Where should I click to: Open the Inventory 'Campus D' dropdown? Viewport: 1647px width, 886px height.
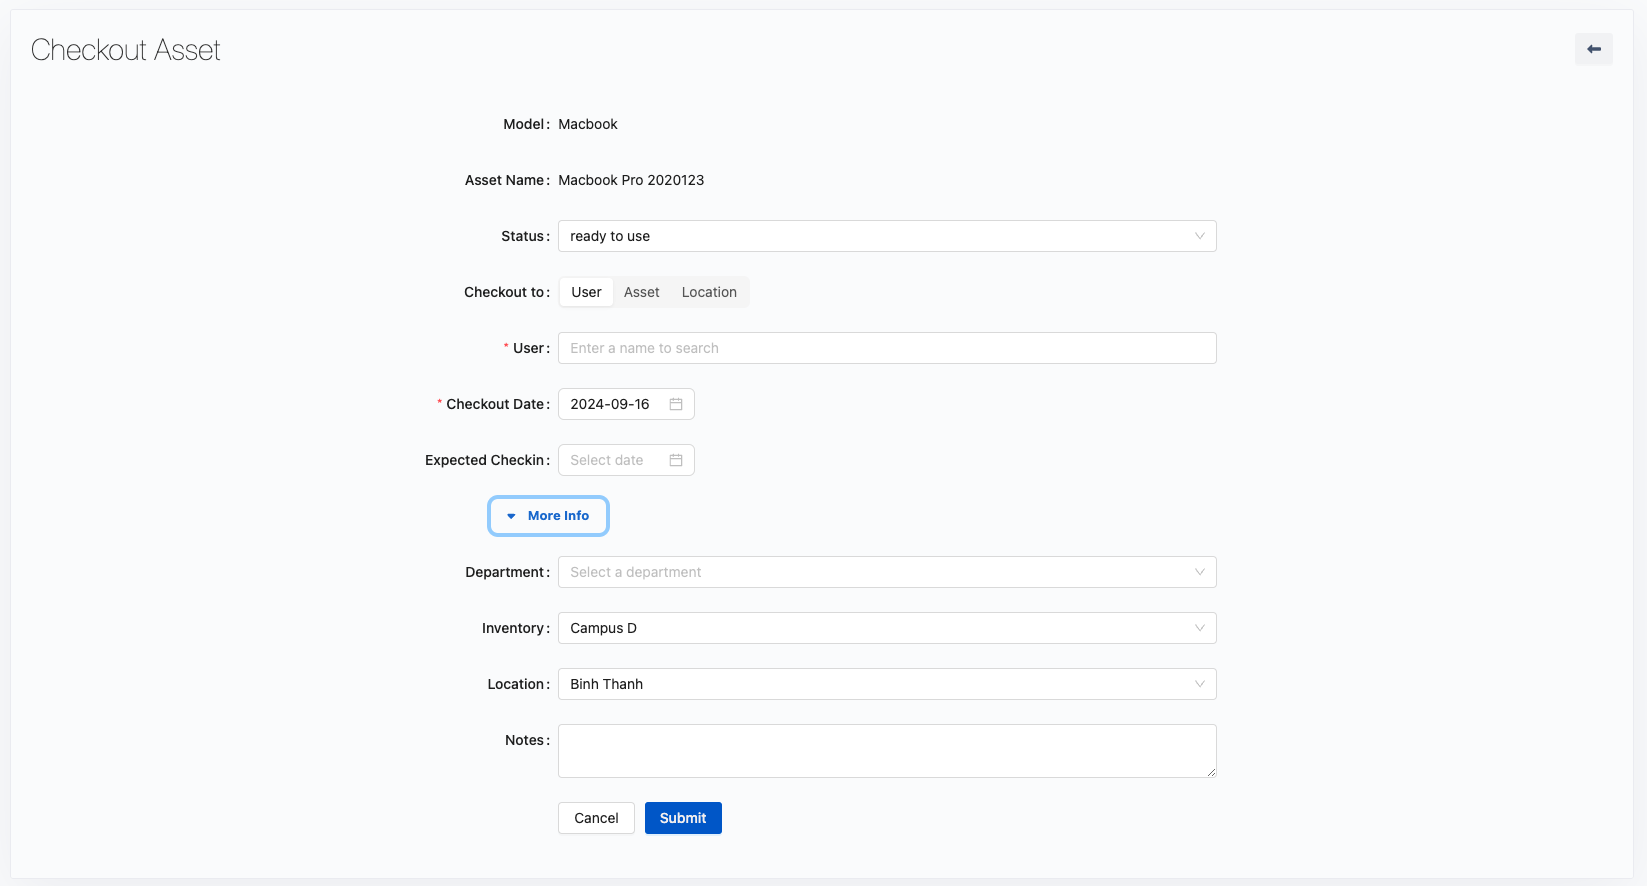click(870, 628)
